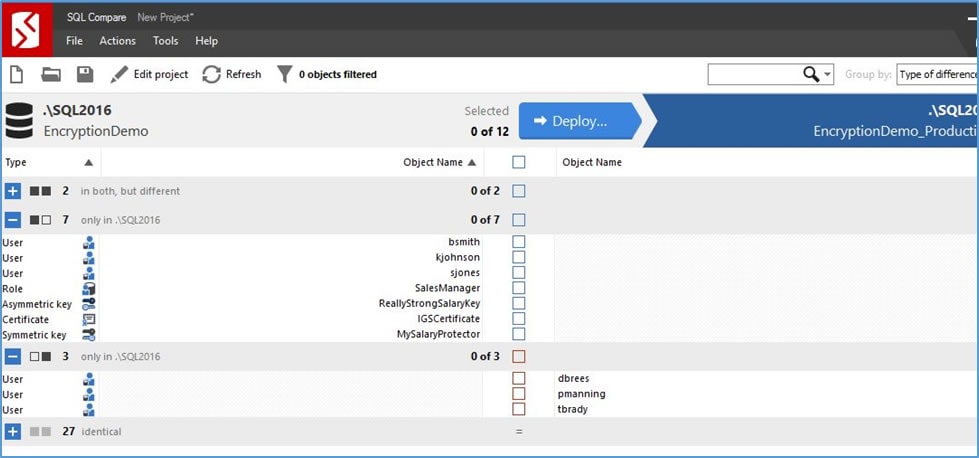Image resolution: width=979 pixels, height=458 pixels.
Task: Click the filter funnel icon
Action: 285,74
